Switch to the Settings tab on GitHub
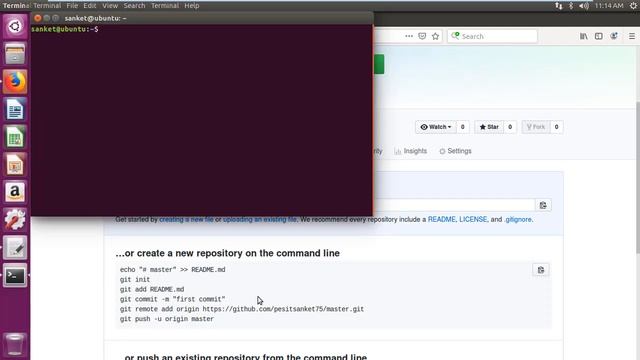Image resolution: width=640 pixels, height=360 pixels. click(456, 151)
